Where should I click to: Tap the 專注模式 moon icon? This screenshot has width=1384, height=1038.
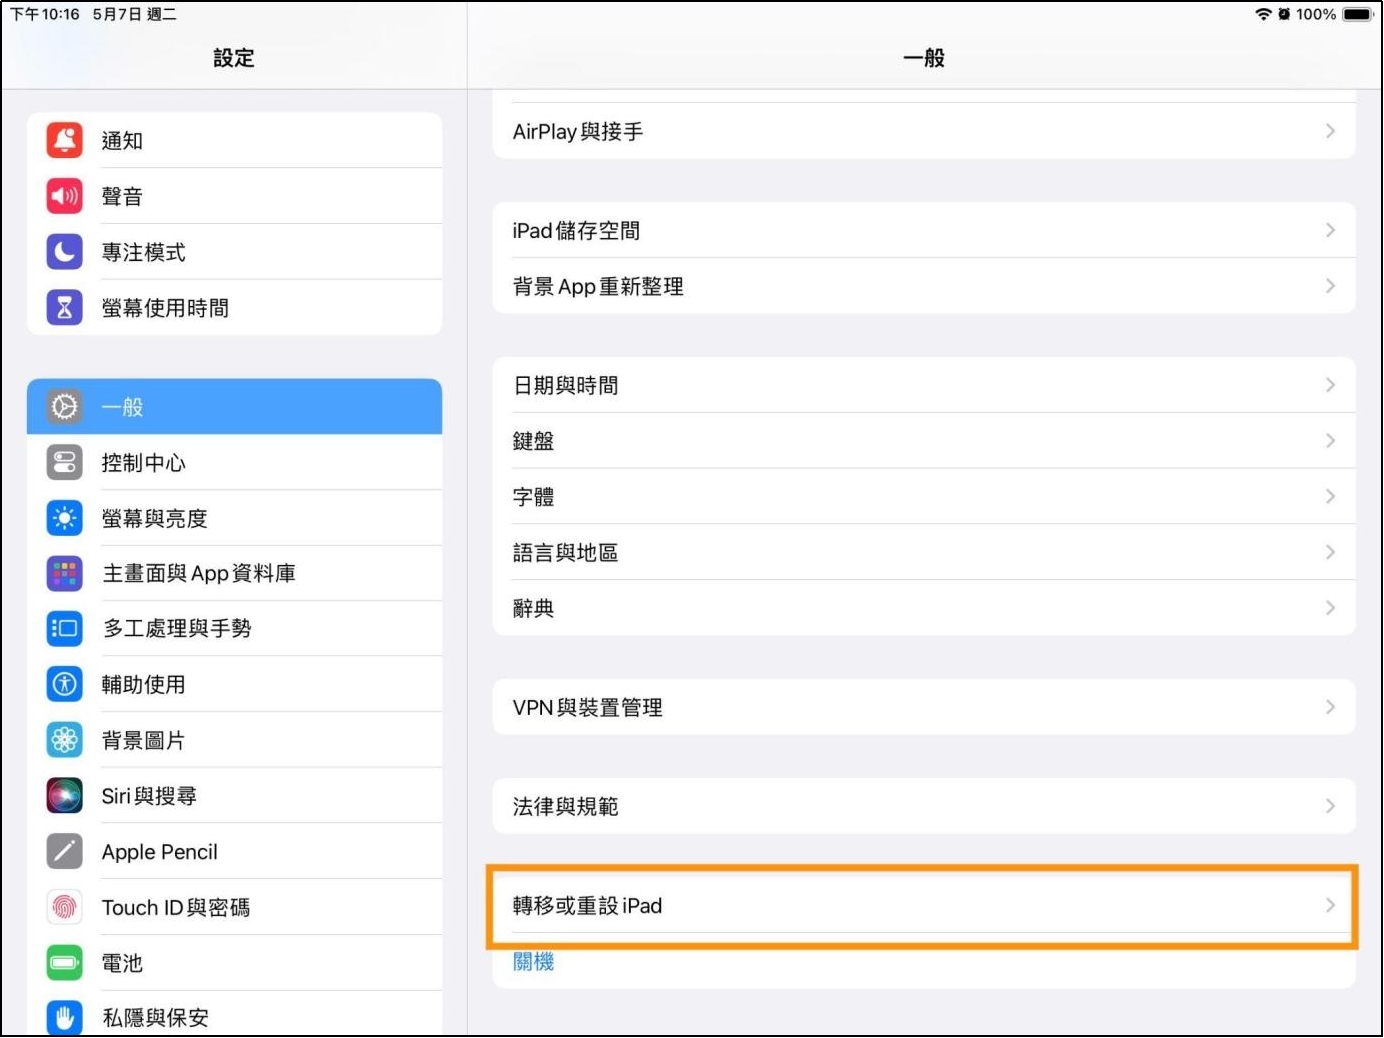pyautogui.click(x=65, y=252)
